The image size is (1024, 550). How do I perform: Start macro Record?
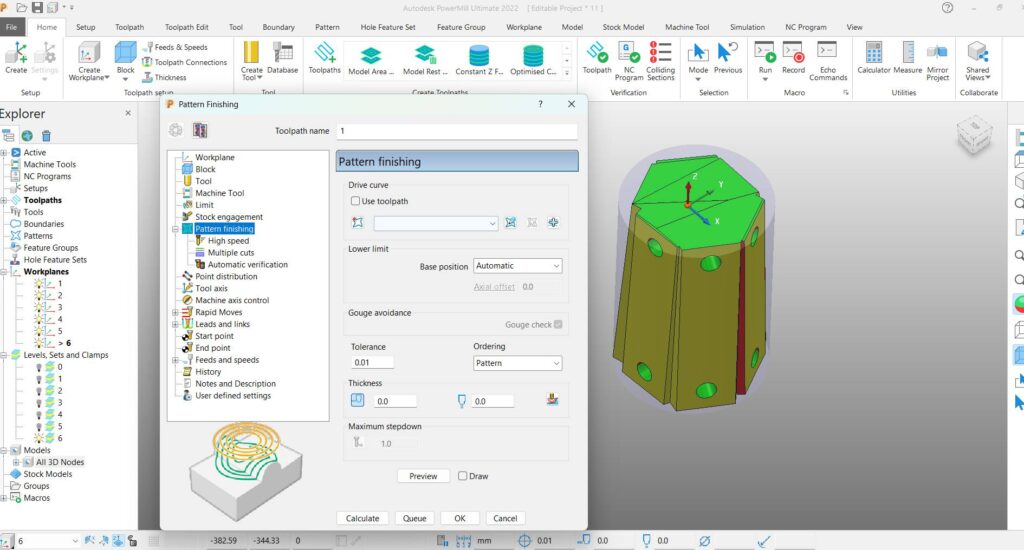pos(793,57)
